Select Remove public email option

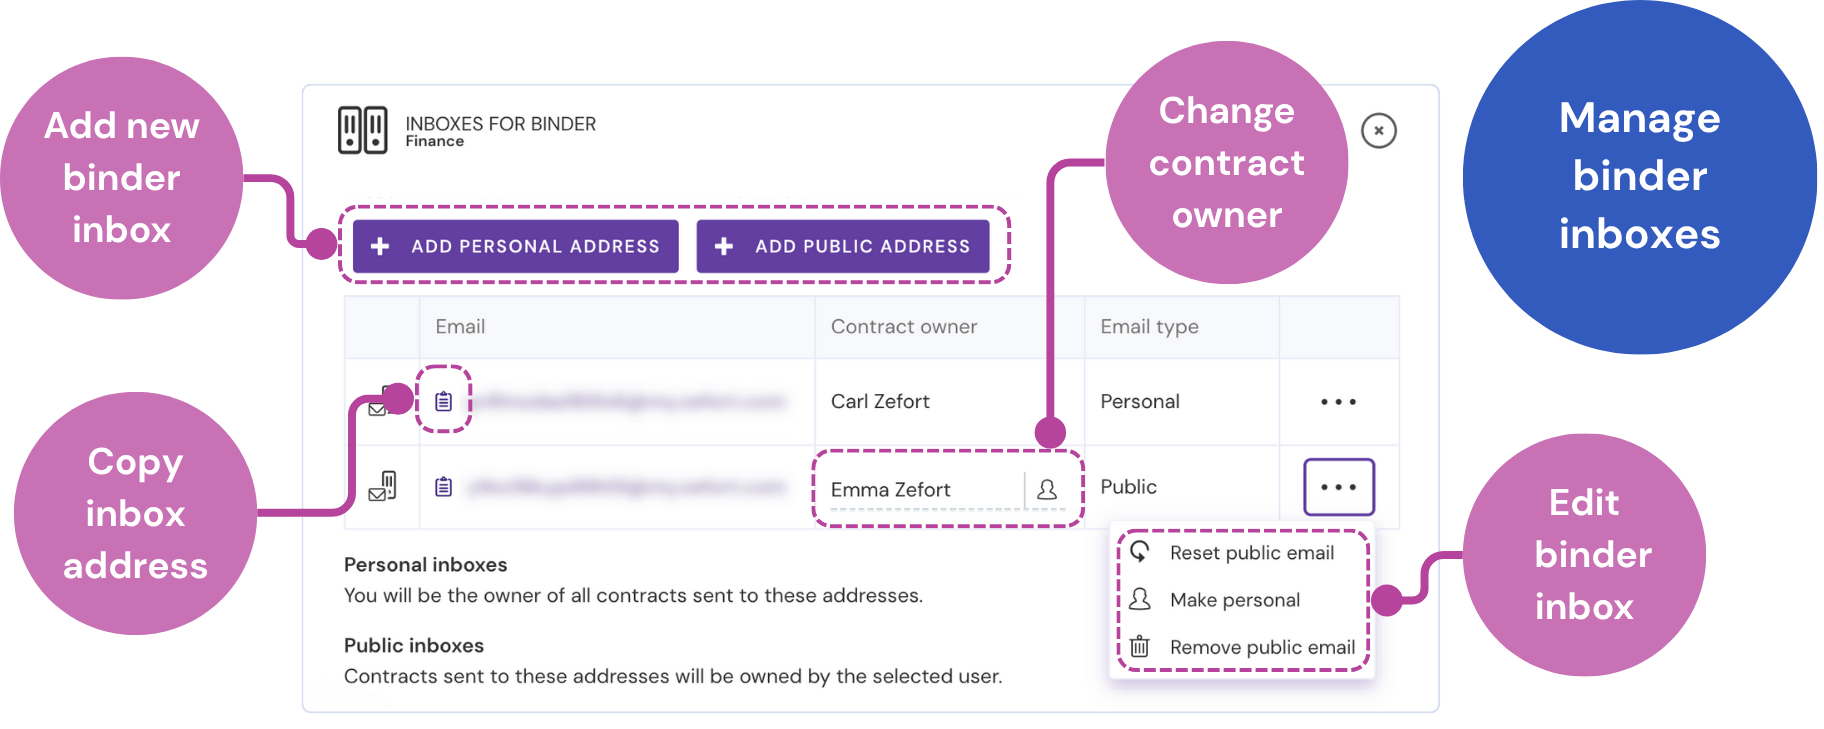(x=1263, y=647)
